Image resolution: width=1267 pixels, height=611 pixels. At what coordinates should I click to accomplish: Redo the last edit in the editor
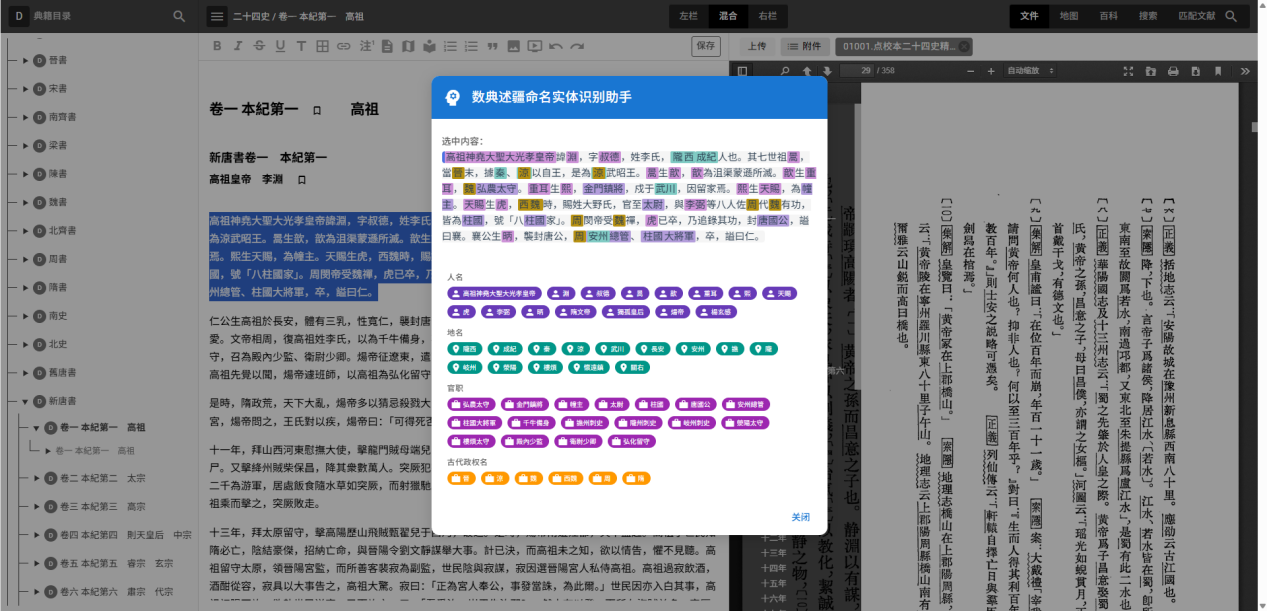pos(577,46)
